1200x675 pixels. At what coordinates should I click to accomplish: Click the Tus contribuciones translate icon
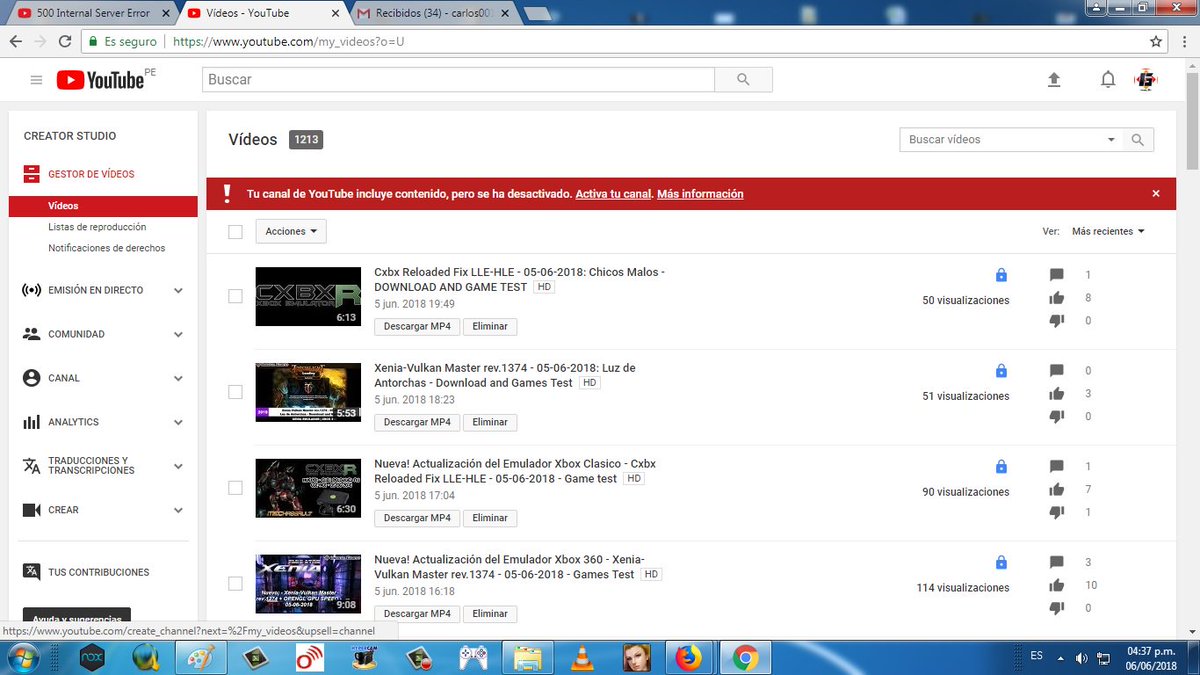coord(31,572)
